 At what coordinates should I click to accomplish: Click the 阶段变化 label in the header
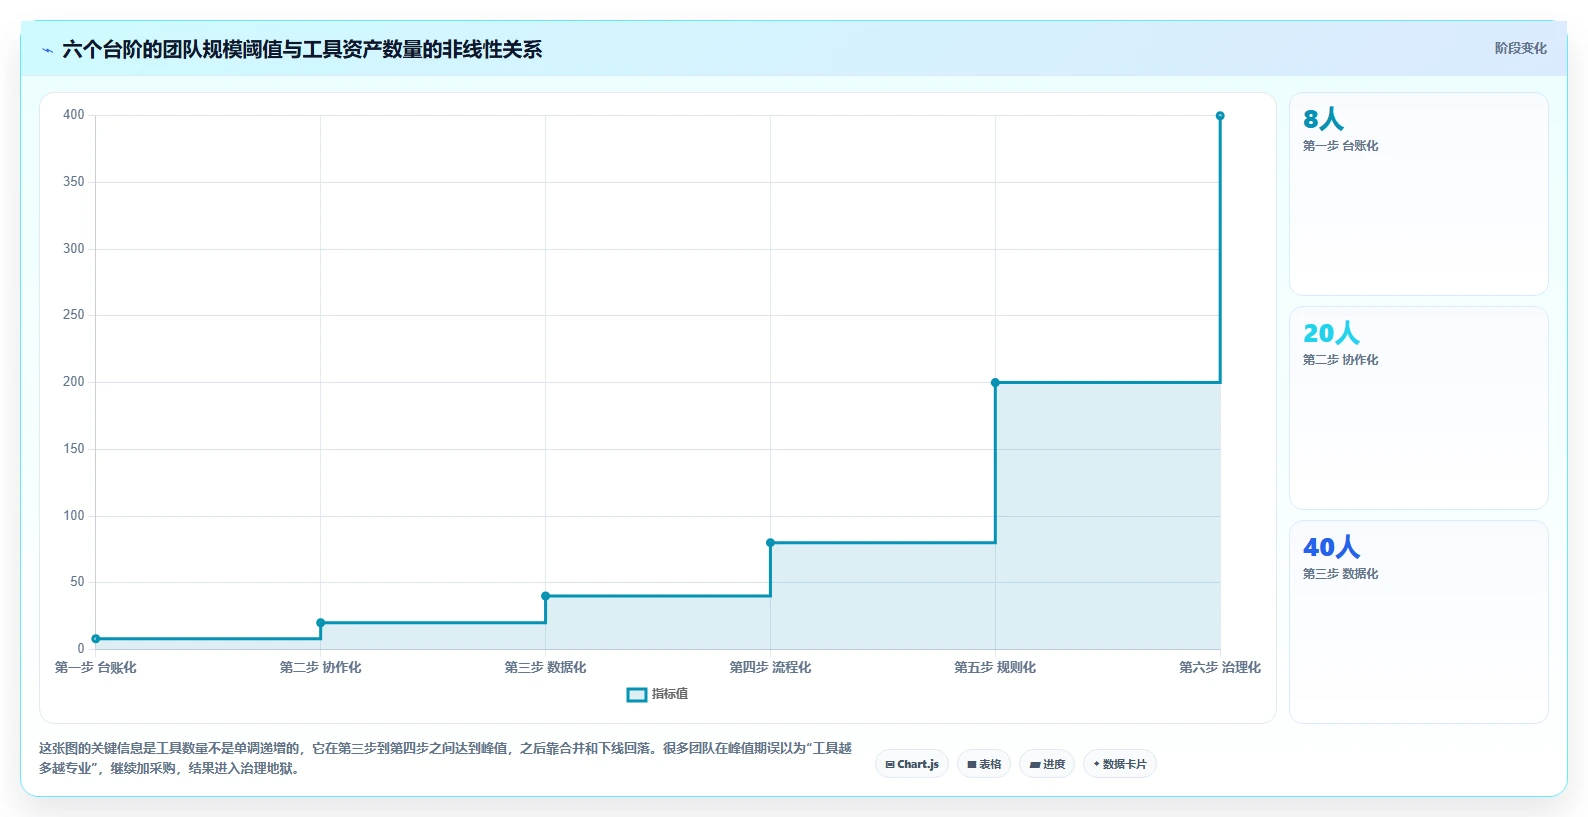pyautogui.click(x=1520, y=48)
